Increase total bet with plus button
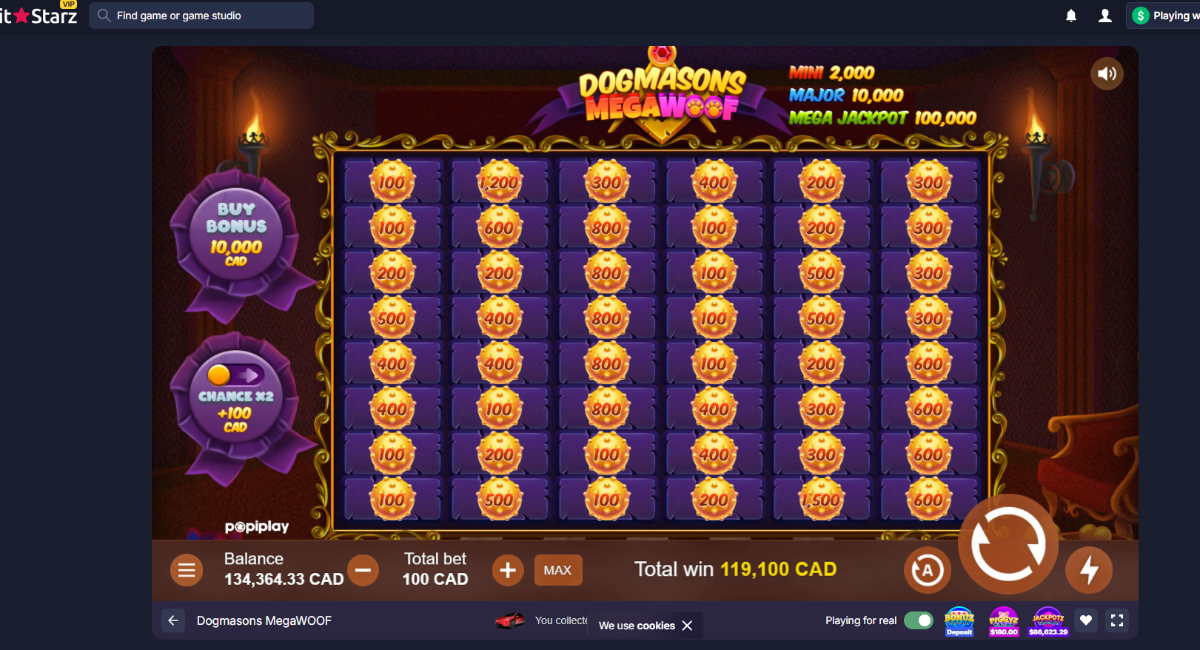 pyautogui.click(x=508, y=571)
